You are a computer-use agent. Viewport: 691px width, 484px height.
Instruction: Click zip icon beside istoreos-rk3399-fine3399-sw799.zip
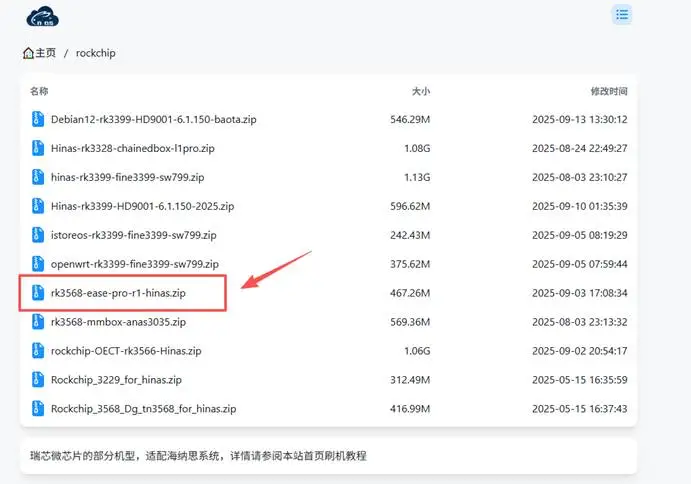point(38,235)
